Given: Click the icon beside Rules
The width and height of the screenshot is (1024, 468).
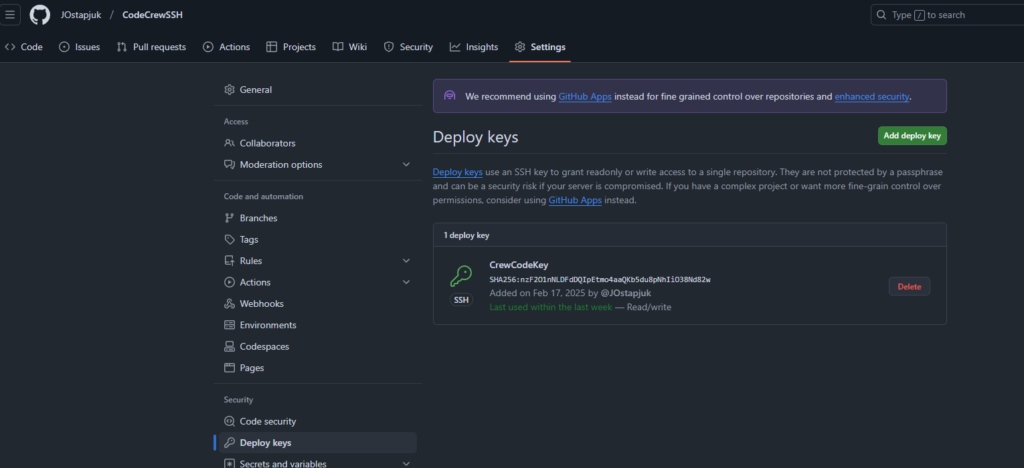Looking at the screenshot, I should [x=229, y=260].
